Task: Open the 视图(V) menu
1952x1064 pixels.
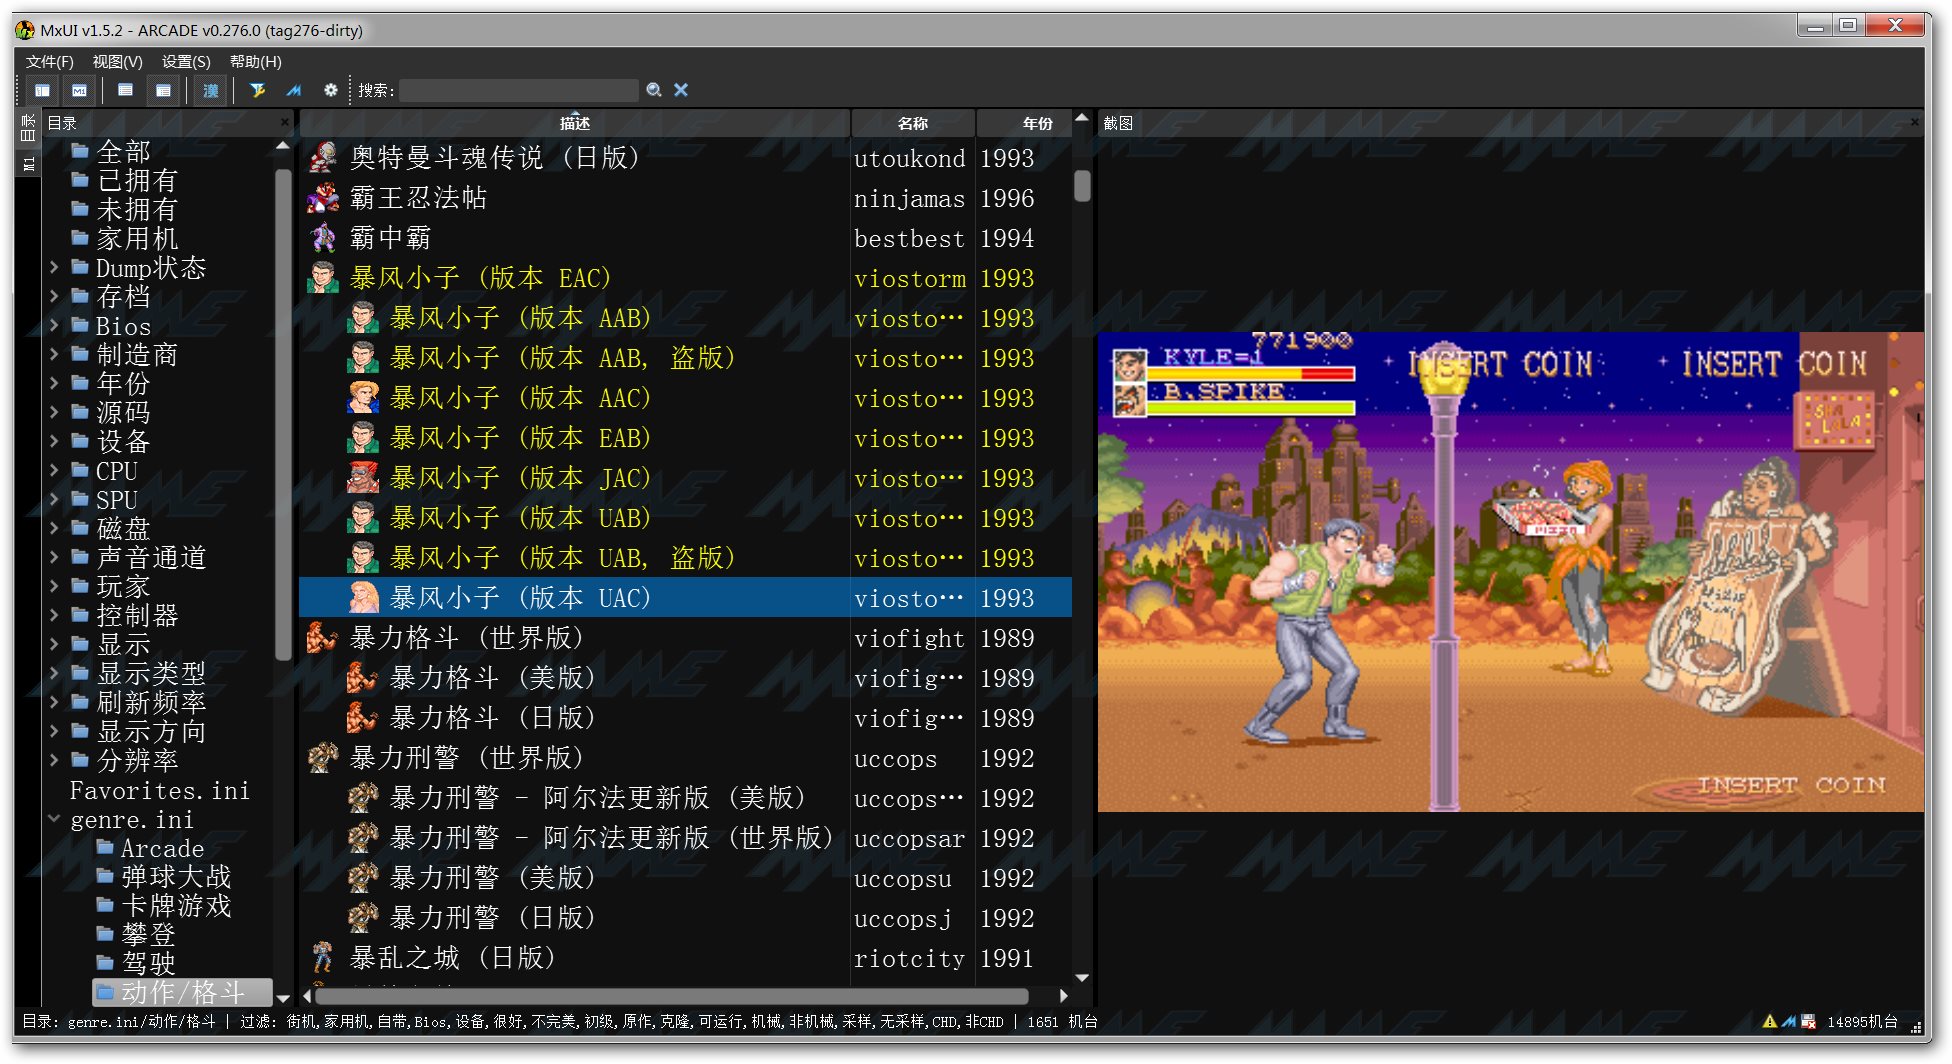Action: pos(118,61)
